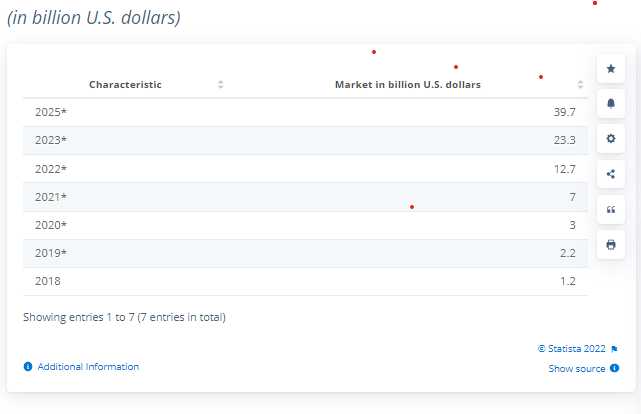This screenshot has height=414, width=641.
Task: Open the bell notification alert icon
Action: tap(611, 104)
